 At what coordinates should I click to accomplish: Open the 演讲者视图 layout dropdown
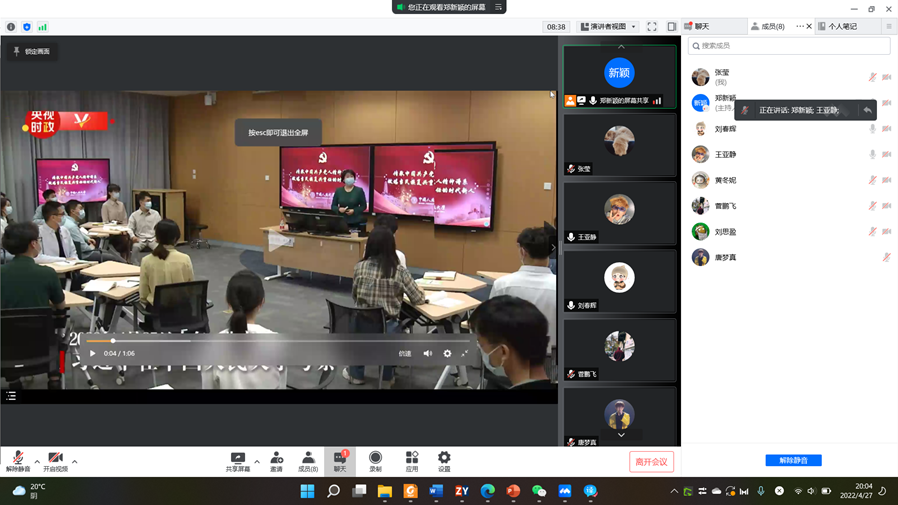point(608,26)
